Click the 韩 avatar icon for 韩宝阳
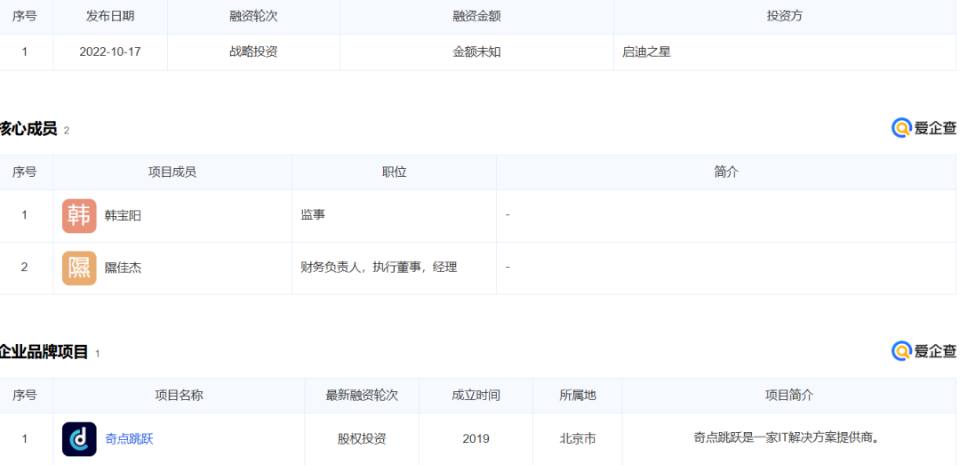This screenshot has width=960, height=465. 79,216
